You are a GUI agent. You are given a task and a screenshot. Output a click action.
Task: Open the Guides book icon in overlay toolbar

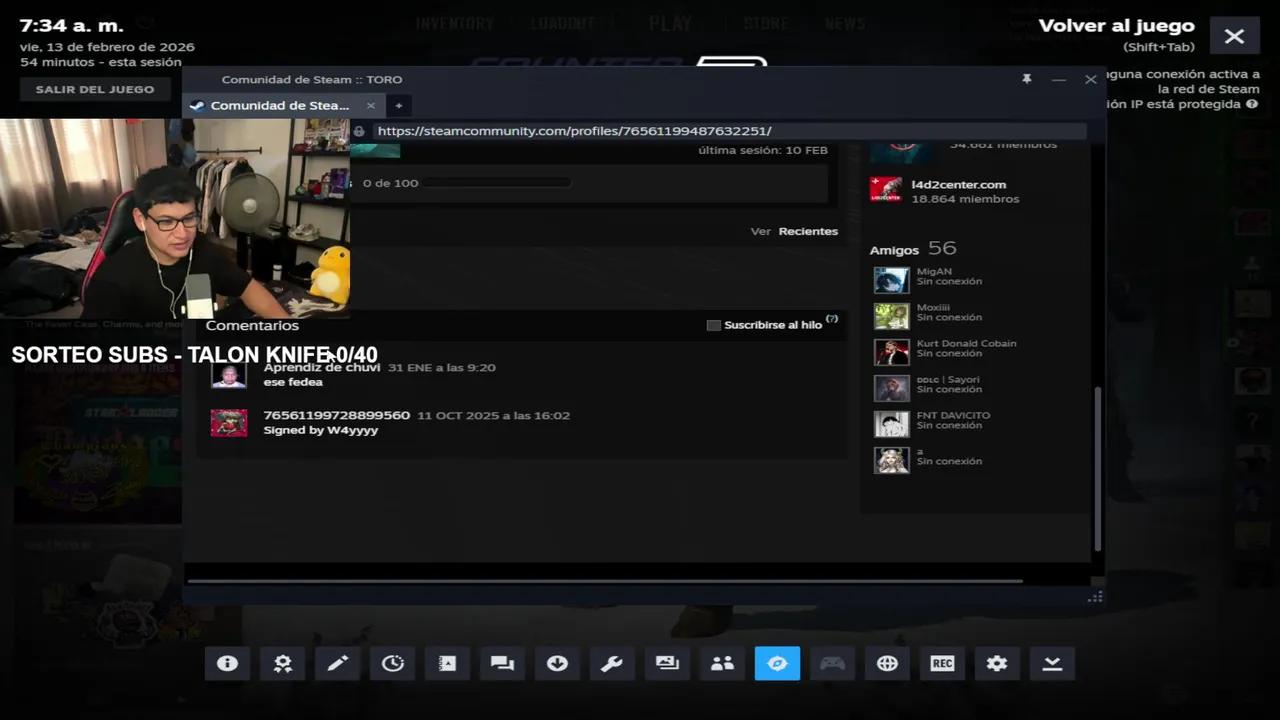[448, 663]
